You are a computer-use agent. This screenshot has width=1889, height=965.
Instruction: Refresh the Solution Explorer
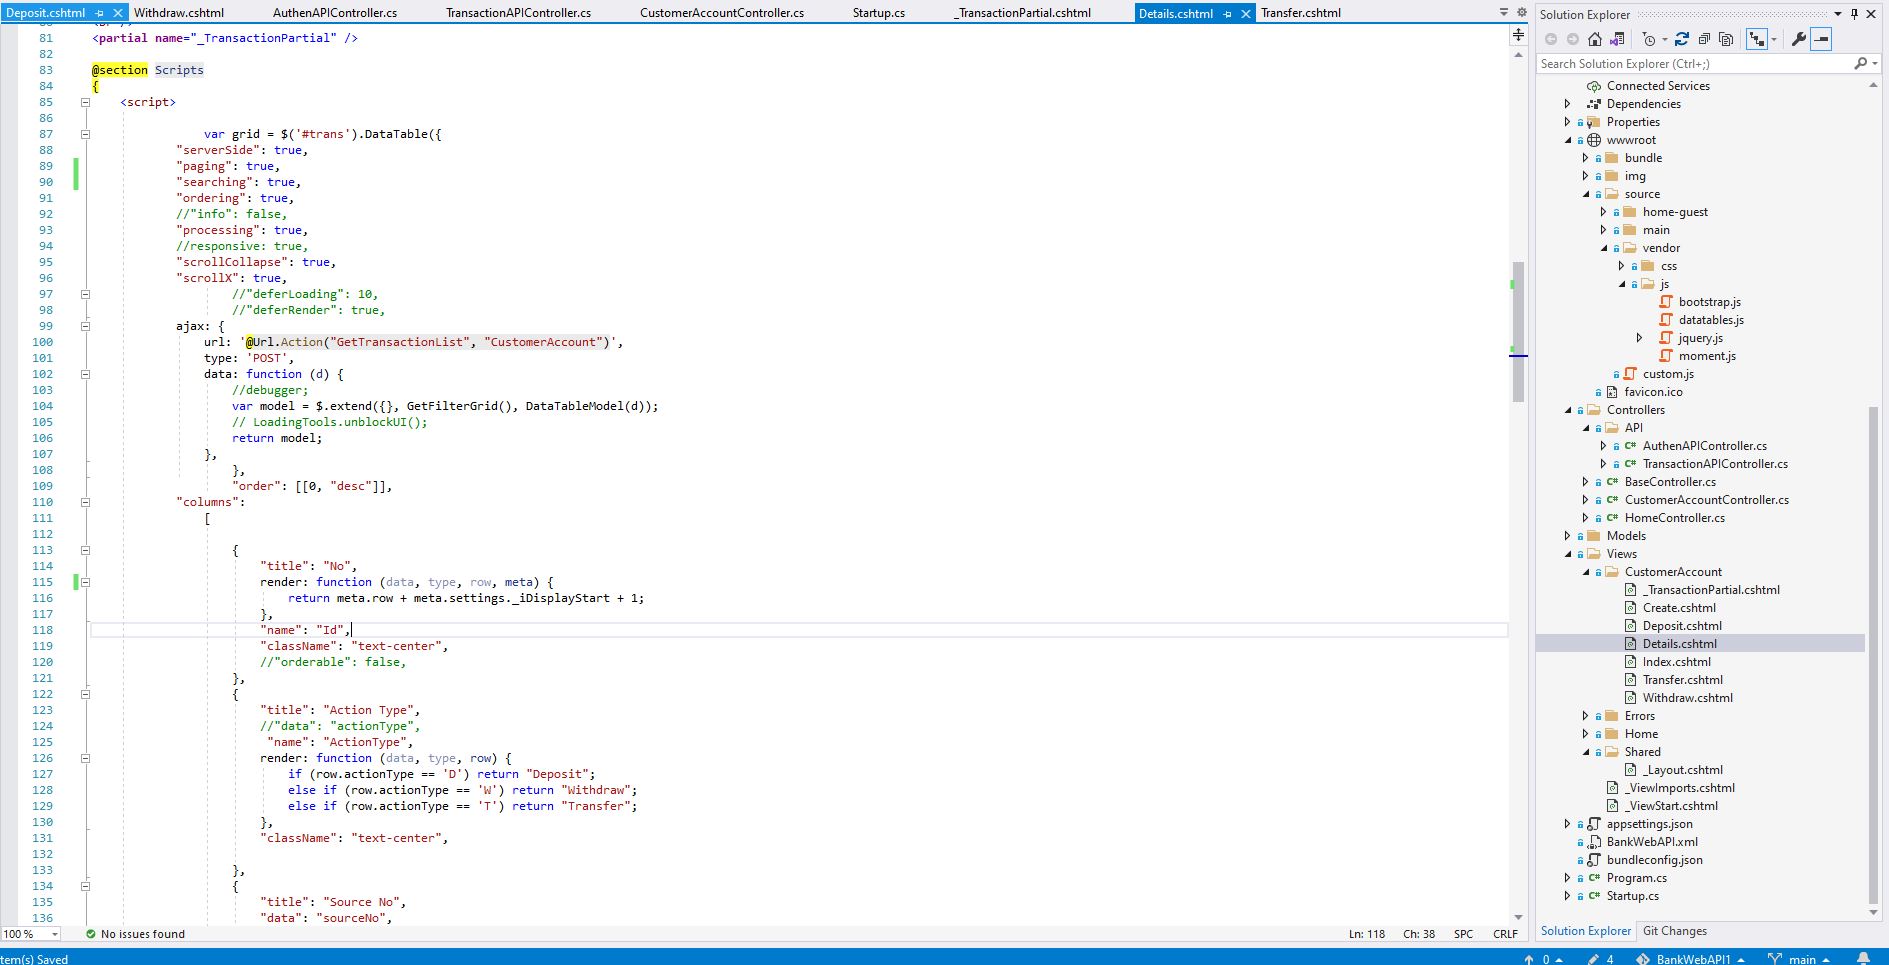1682,40
